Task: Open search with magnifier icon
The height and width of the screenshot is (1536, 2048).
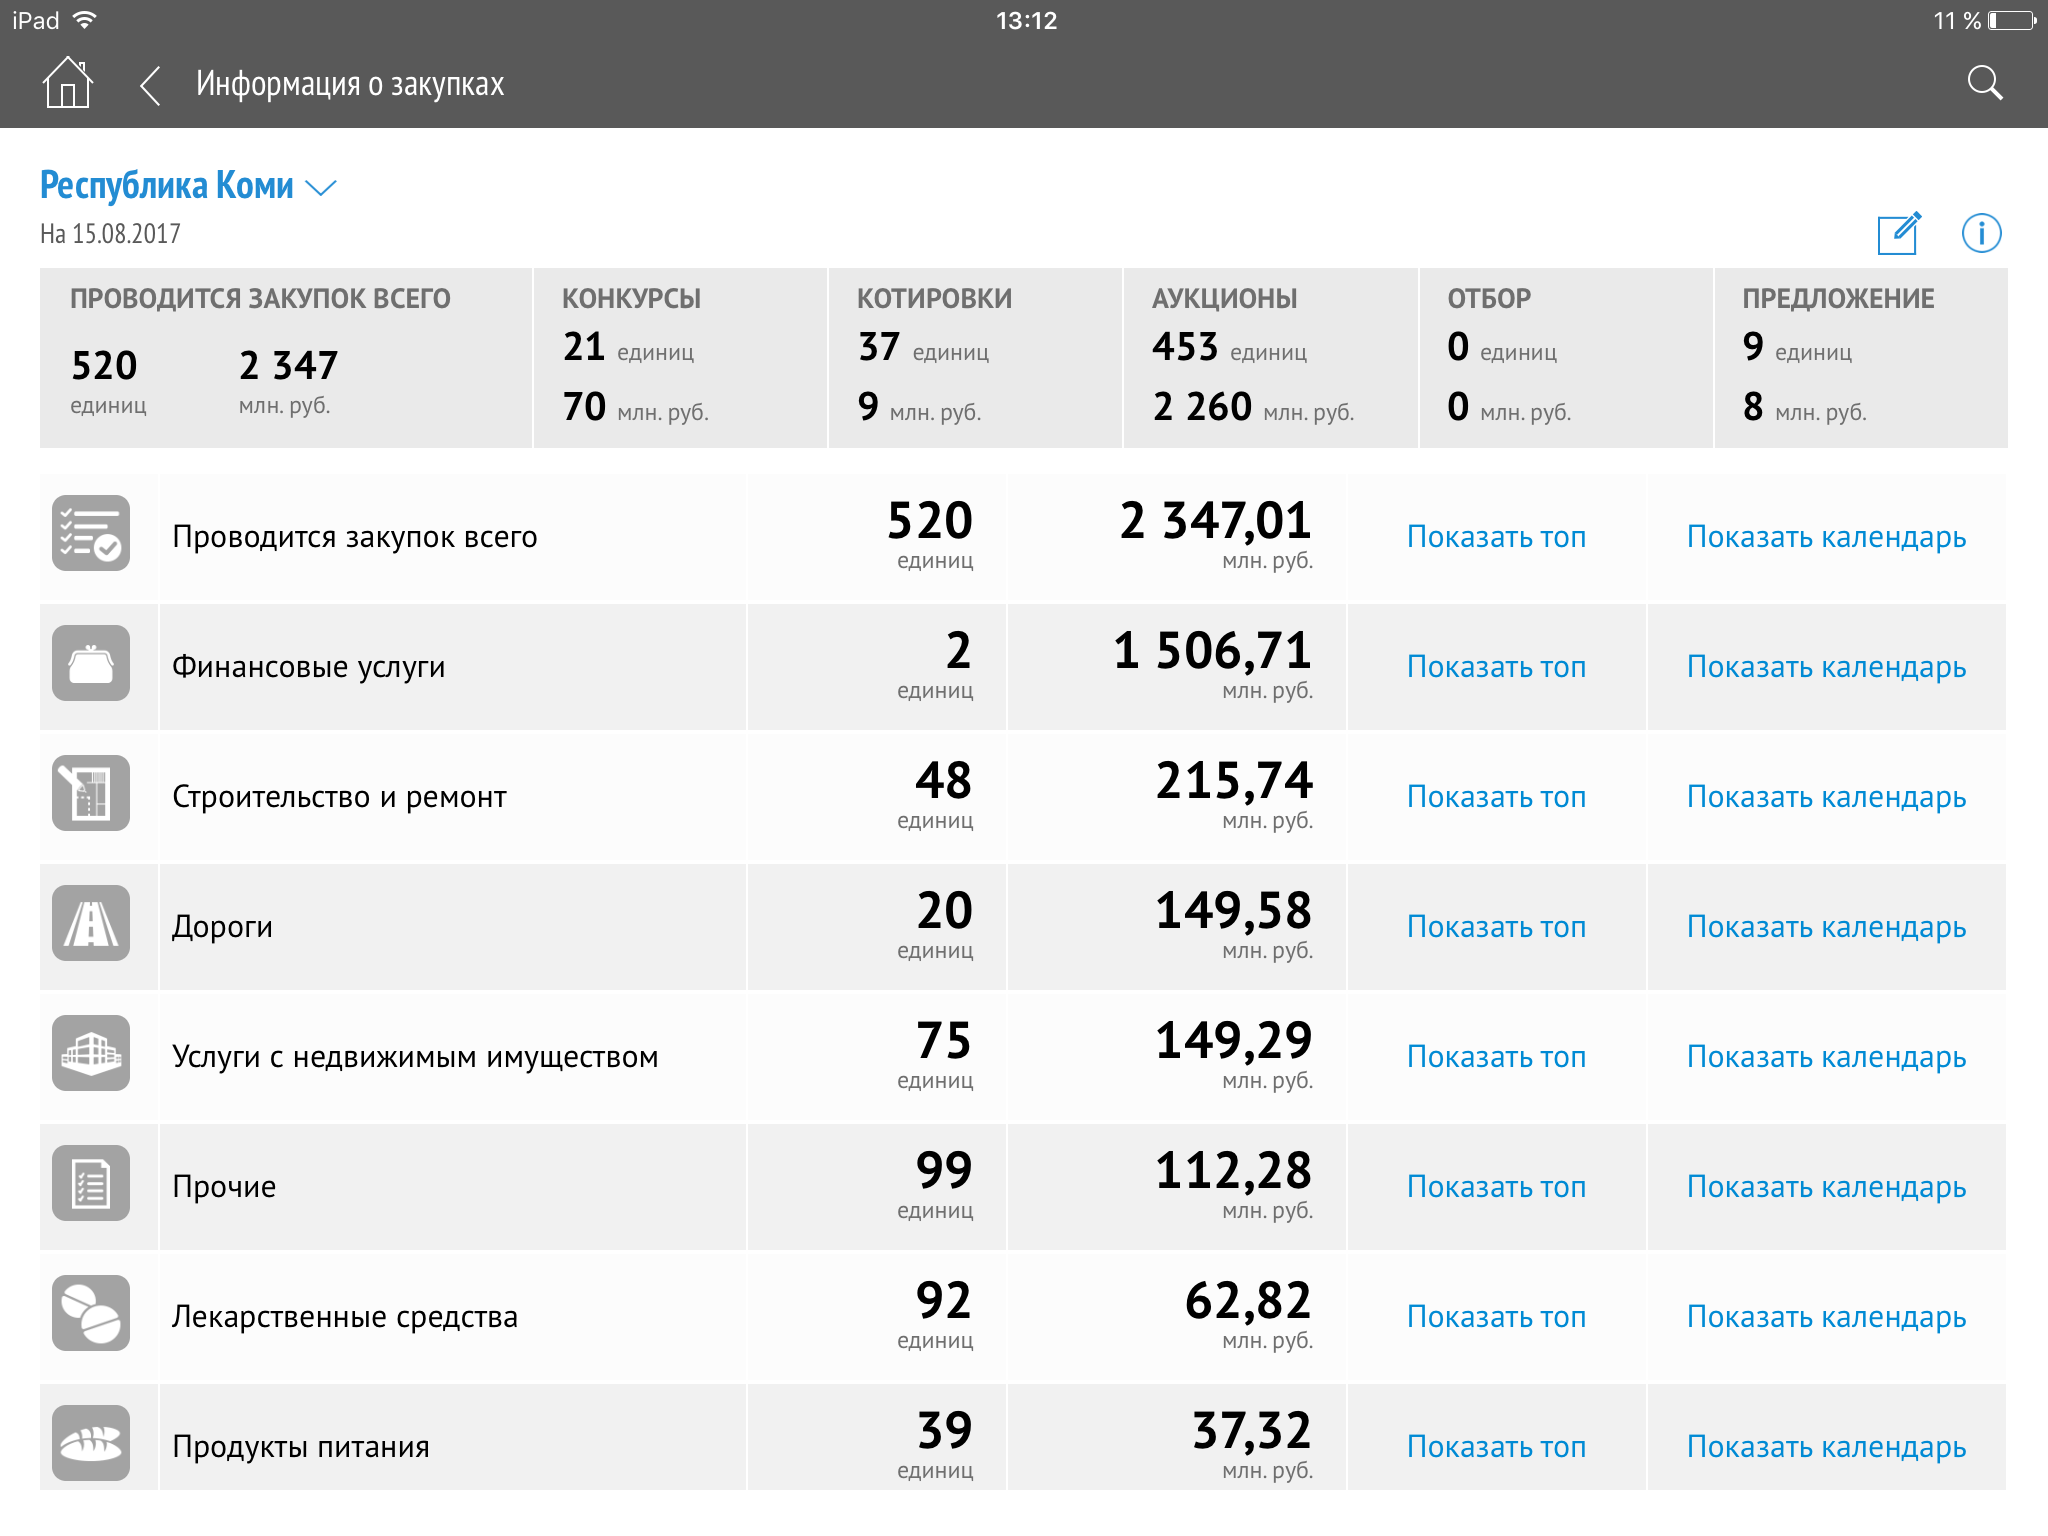Action: point(1984,83)
